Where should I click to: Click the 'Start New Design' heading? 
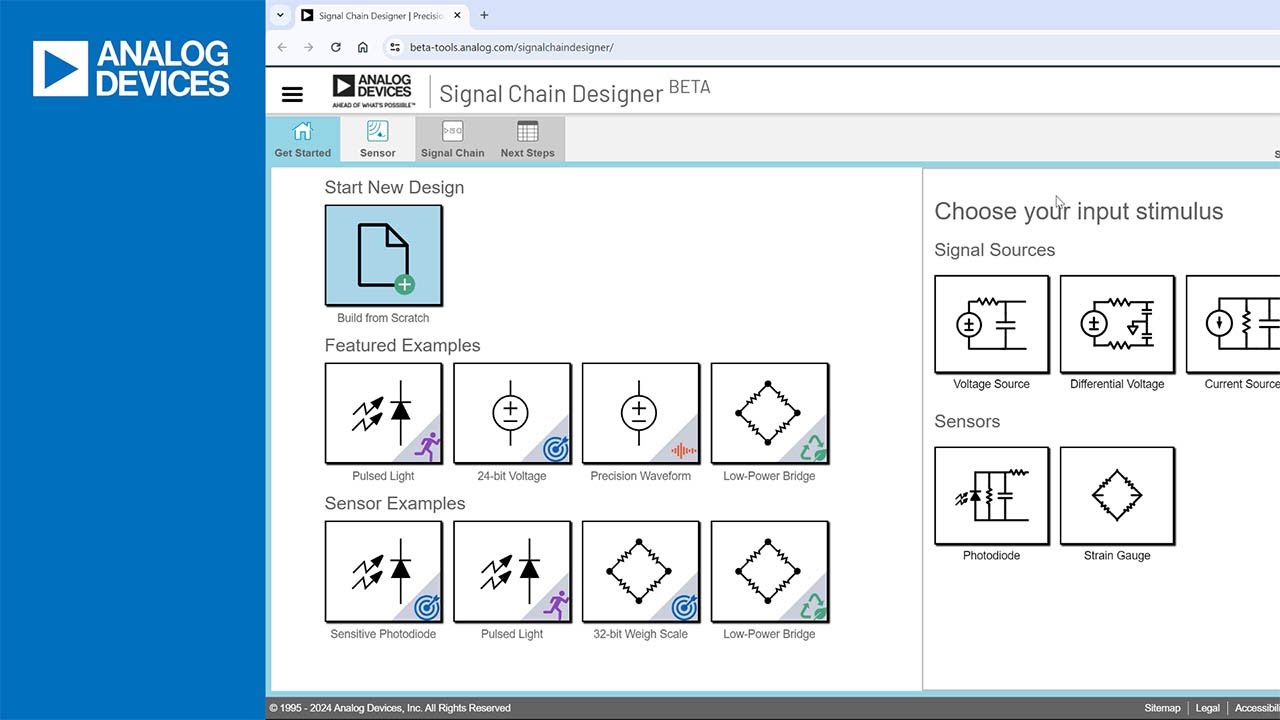pos(394,187)
